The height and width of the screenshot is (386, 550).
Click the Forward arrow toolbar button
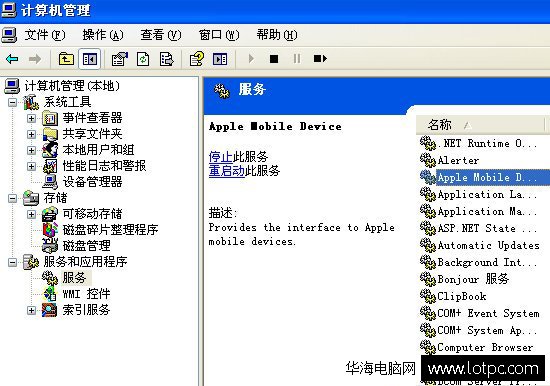(35, 59)
